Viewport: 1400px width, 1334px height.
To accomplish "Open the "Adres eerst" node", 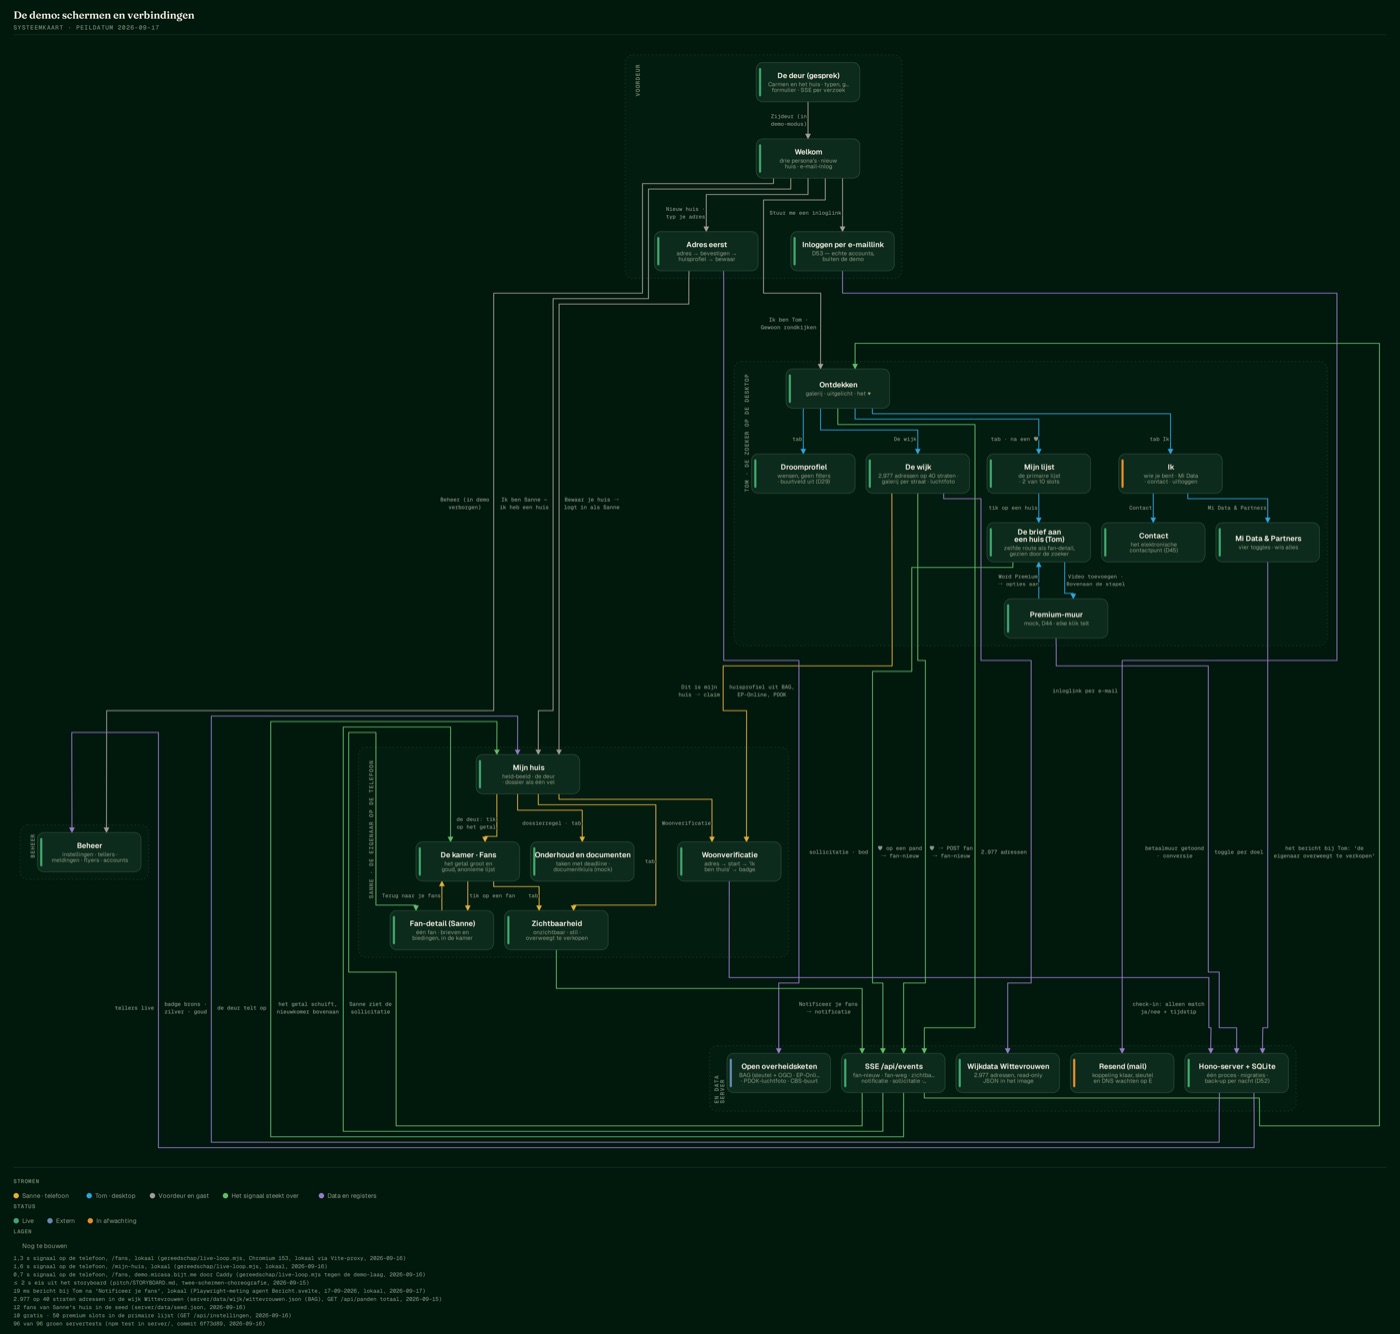I will point(706,251).
